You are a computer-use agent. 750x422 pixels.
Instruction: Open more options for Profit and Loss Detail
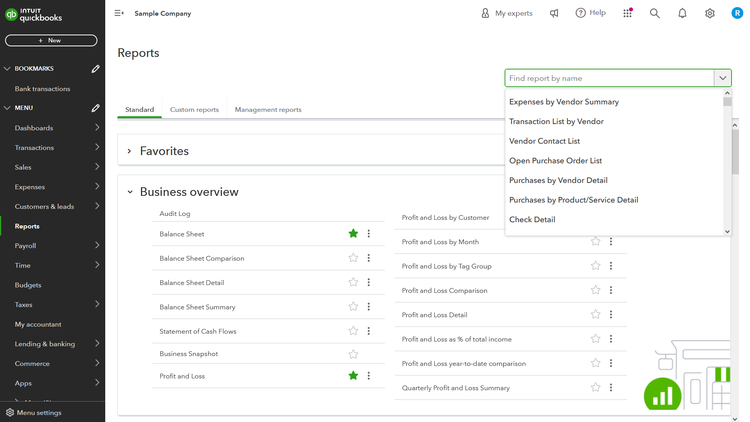pyautogui.click(x=611, y=314)
